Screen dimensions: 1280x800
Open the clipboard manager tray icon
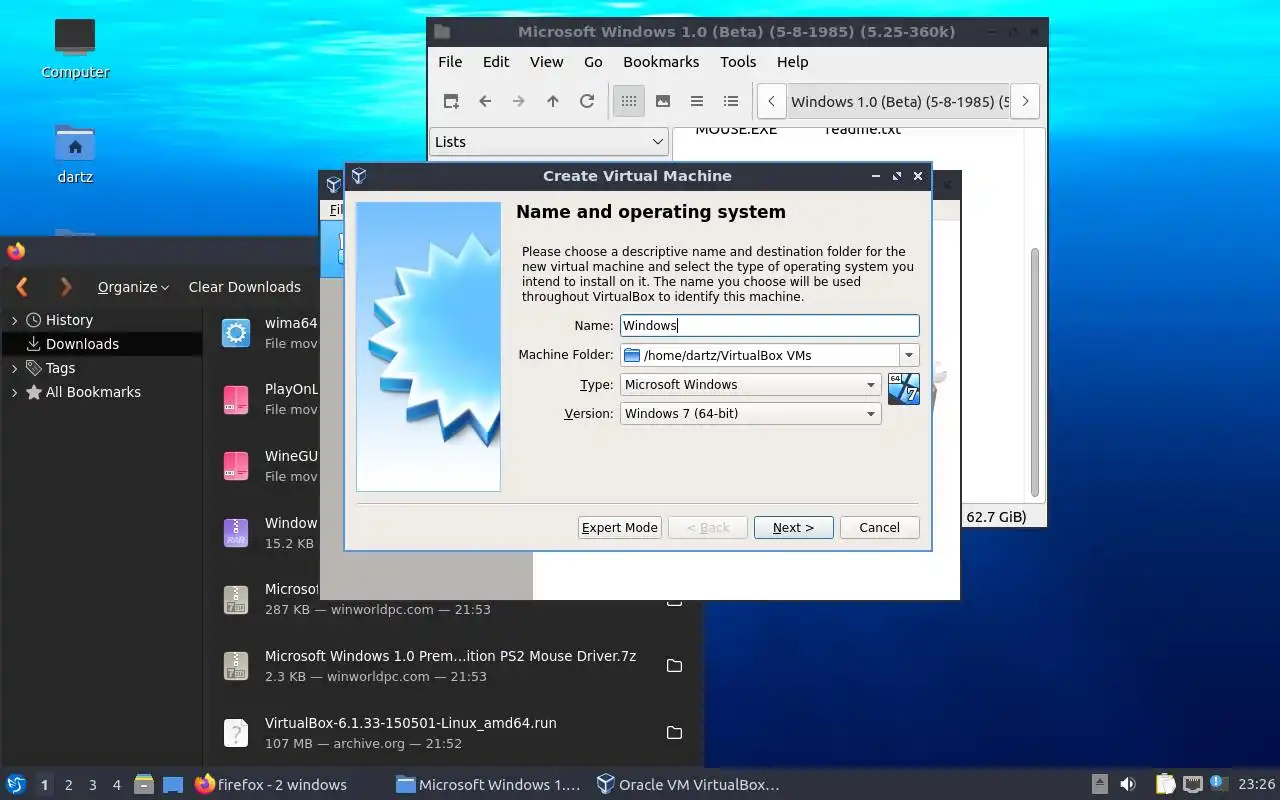coord(1165,785)
